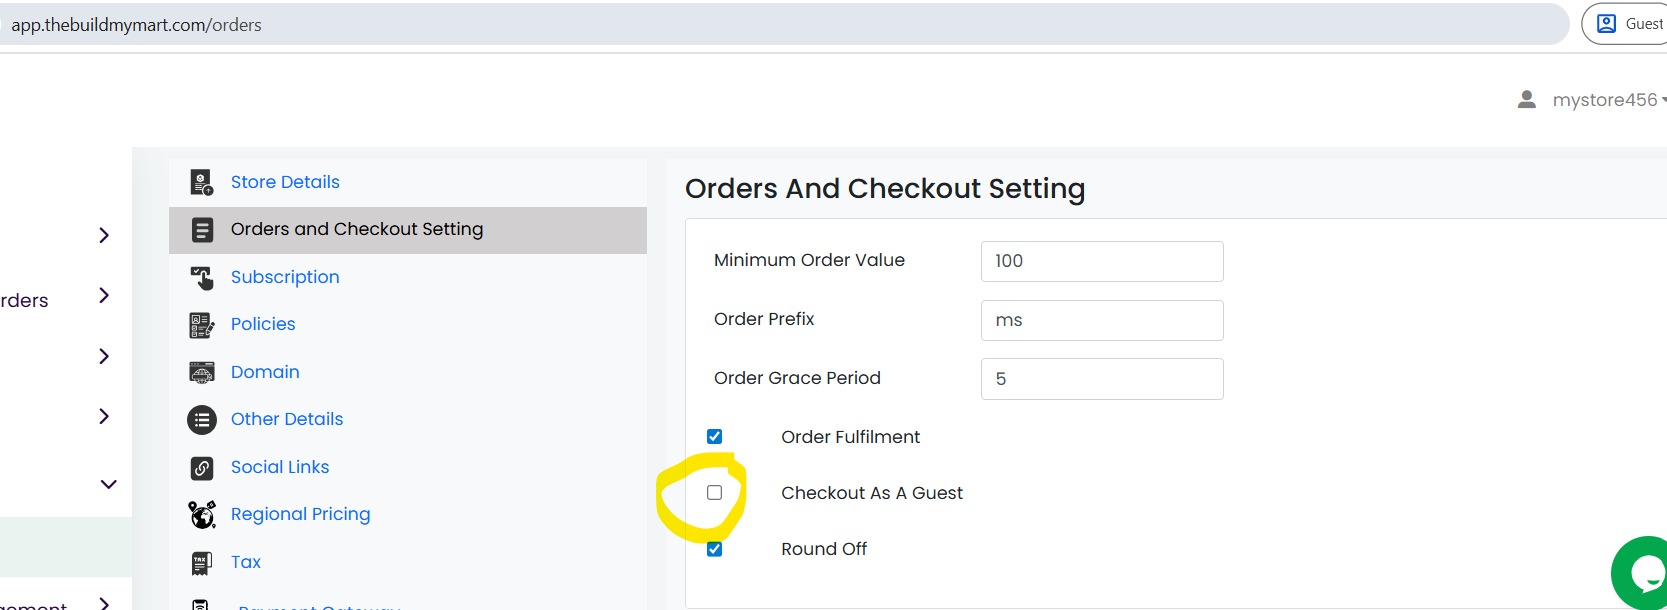Click the Regional Pricing globe icon
1667x610 pixels.
point(202,515)
